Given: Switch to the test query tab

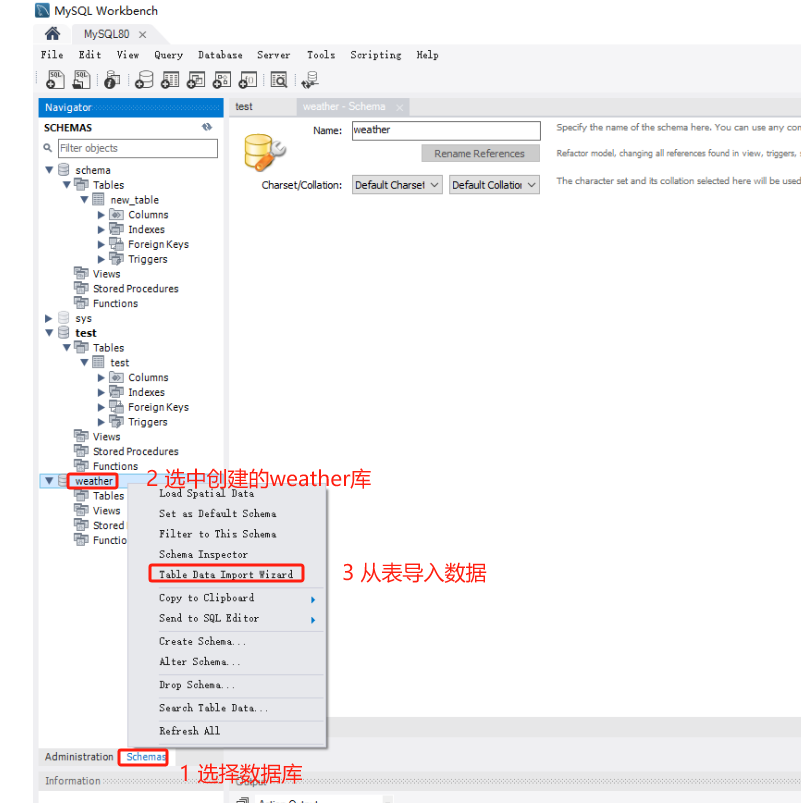Looking at the screenshot, I should click(x=244, y=107).
